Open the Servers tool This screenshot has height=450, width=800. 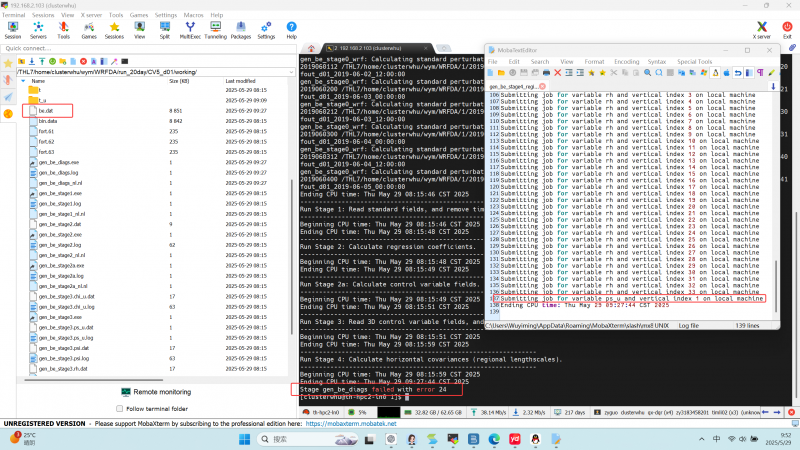[x=37, y=29]
